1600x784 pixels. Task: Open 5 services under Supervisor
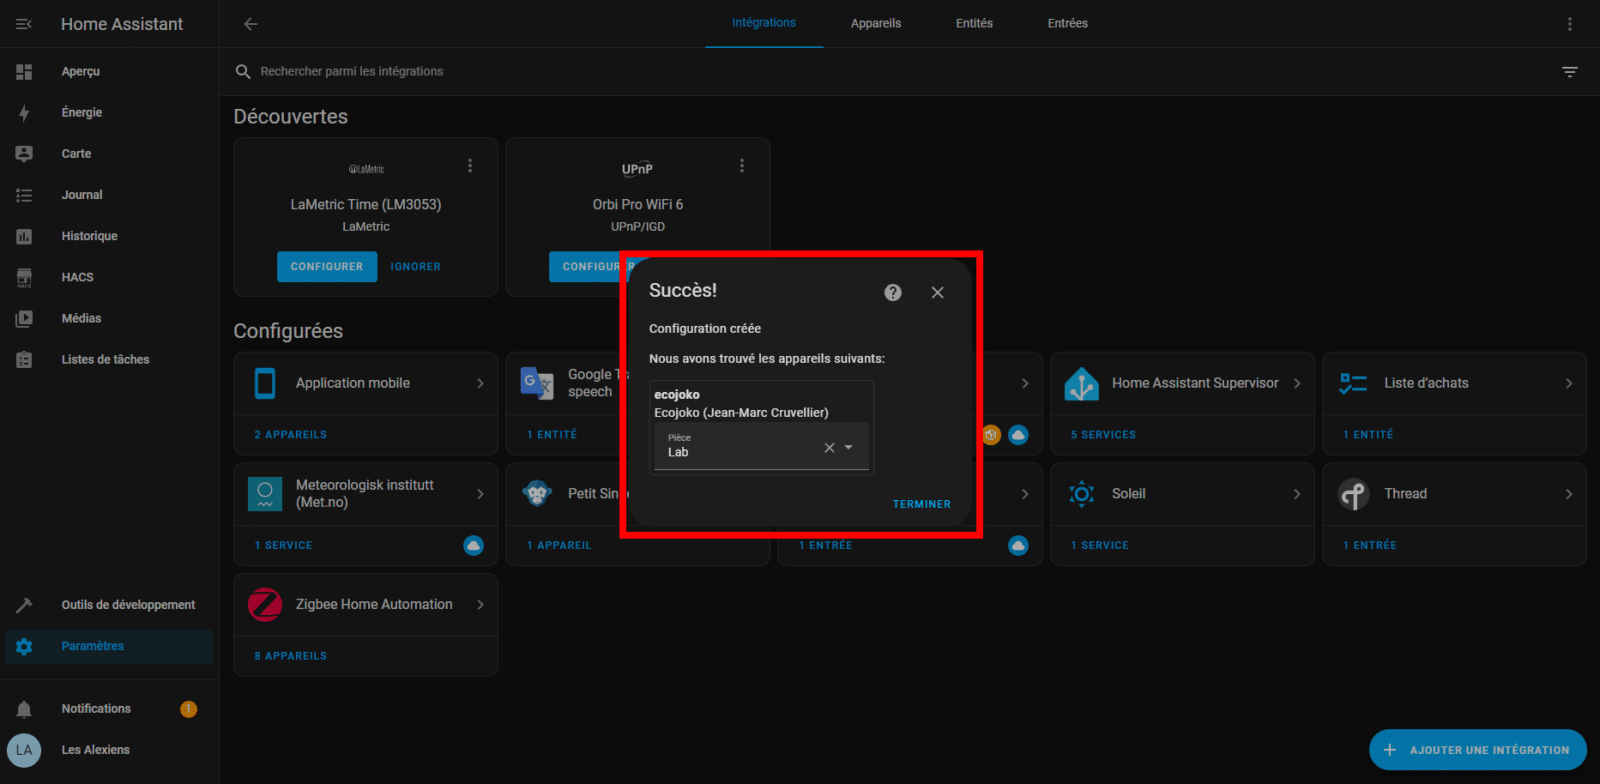(1103, 435)
